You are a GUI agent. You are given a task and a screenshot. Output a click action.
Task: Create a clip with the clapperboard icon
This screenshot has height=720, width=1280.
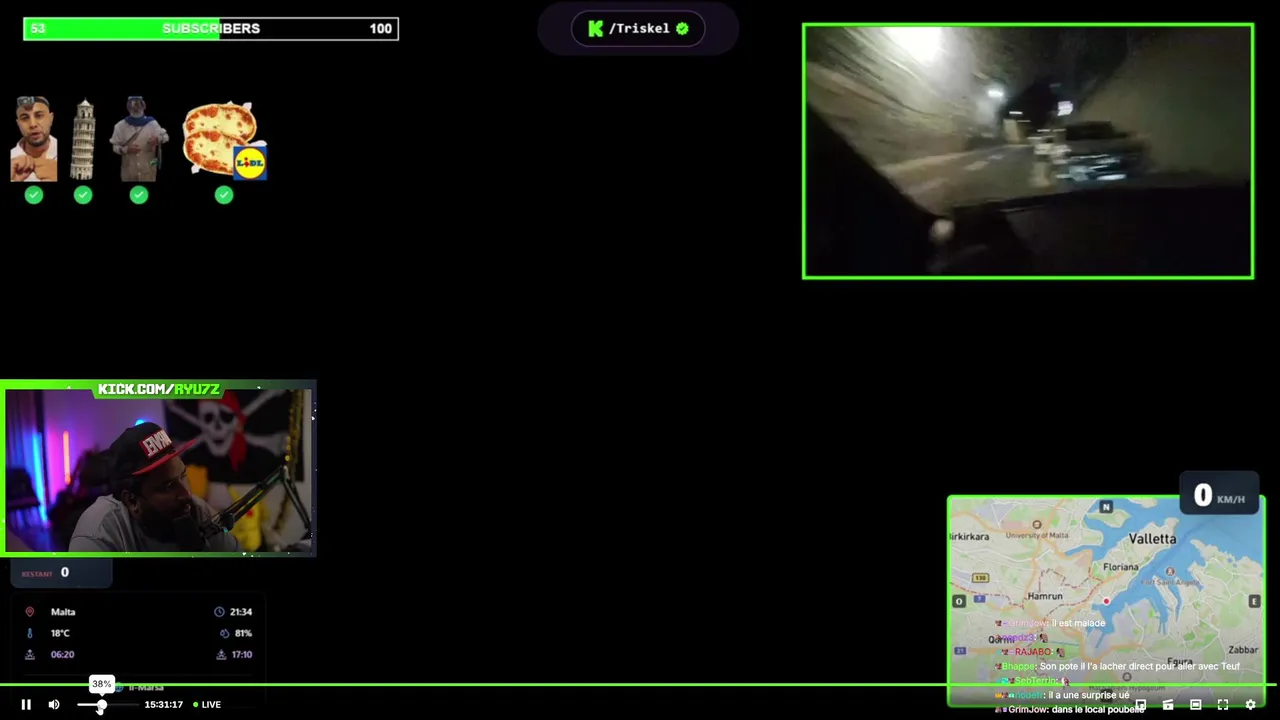pos(1167,704)
